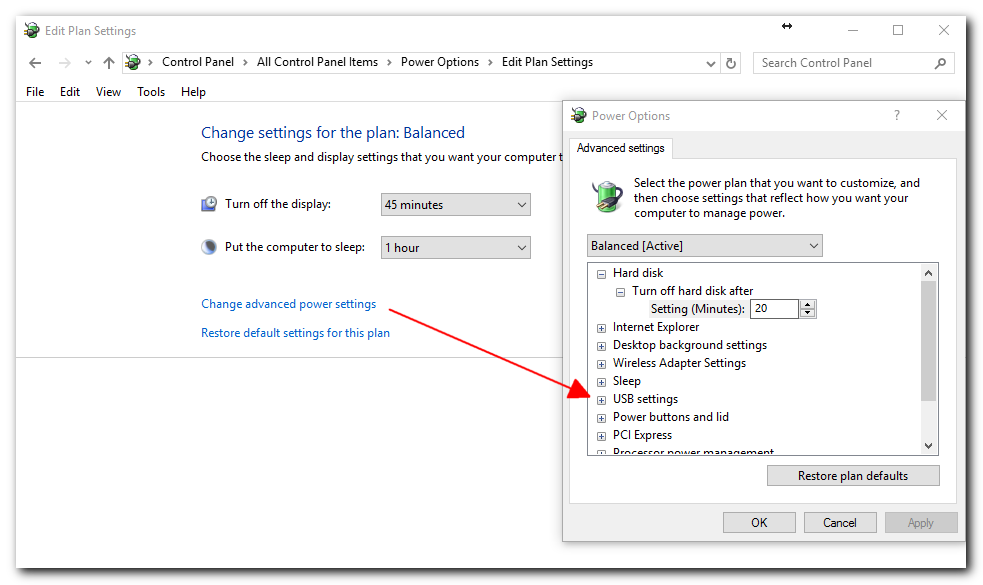Select the Sleep tree label
The width and height of the screenshot is (983, 585).
[626, 381]
